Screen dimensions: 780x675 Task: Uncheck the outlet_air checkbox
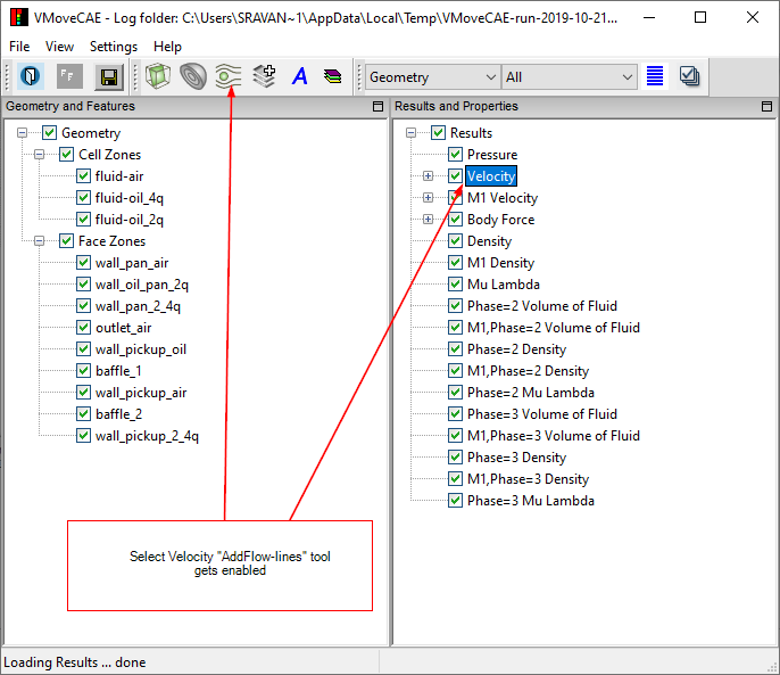pyautogui.click(x=83, y=328)
